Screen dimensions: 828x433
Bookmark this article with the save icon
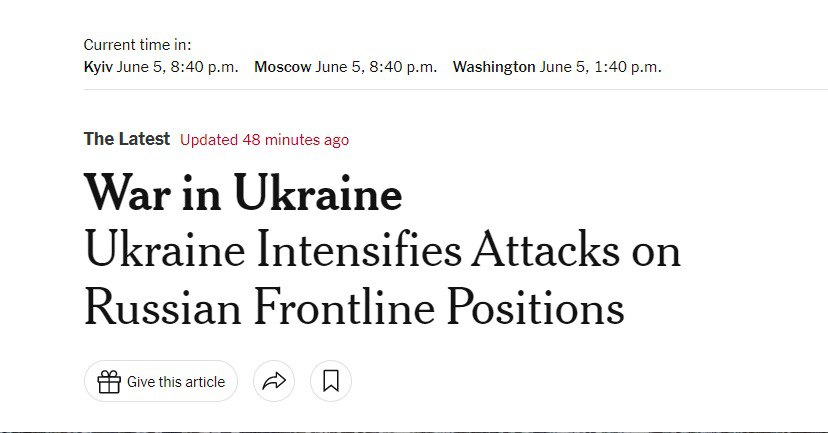[x=331, y=381]
